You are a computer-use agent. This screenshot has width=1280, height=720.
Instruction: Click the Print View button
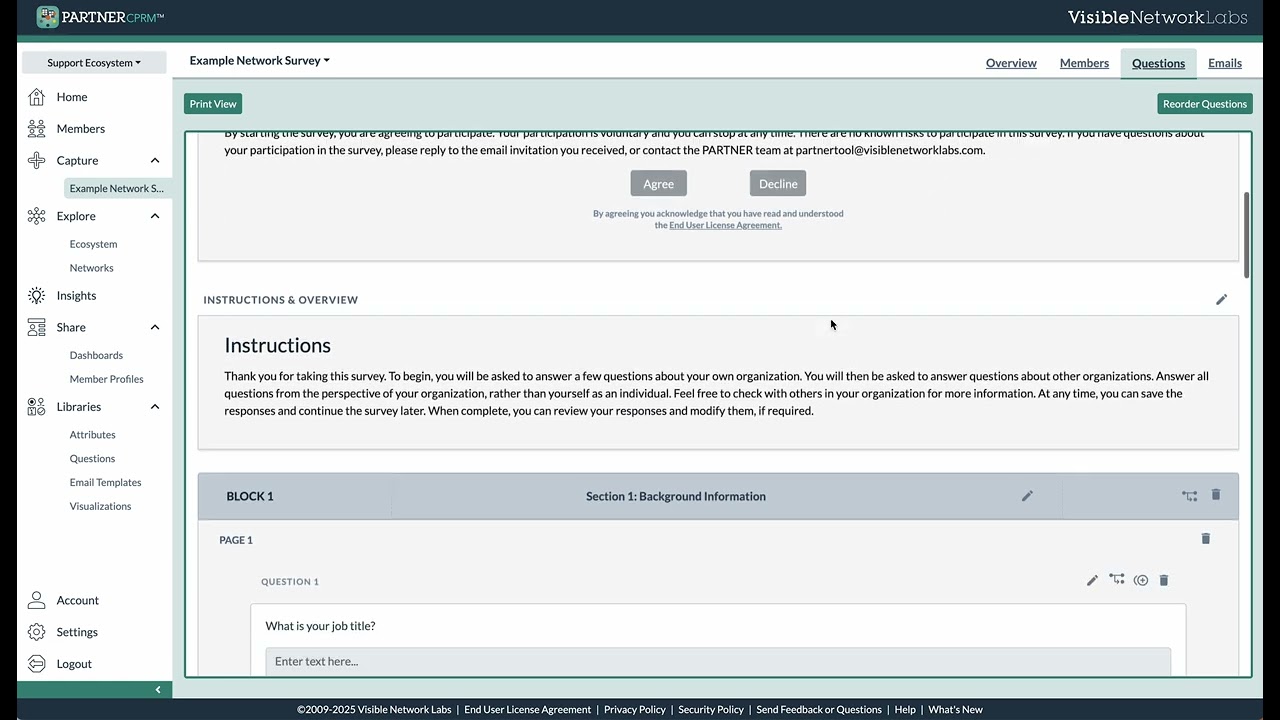point(213,104)
